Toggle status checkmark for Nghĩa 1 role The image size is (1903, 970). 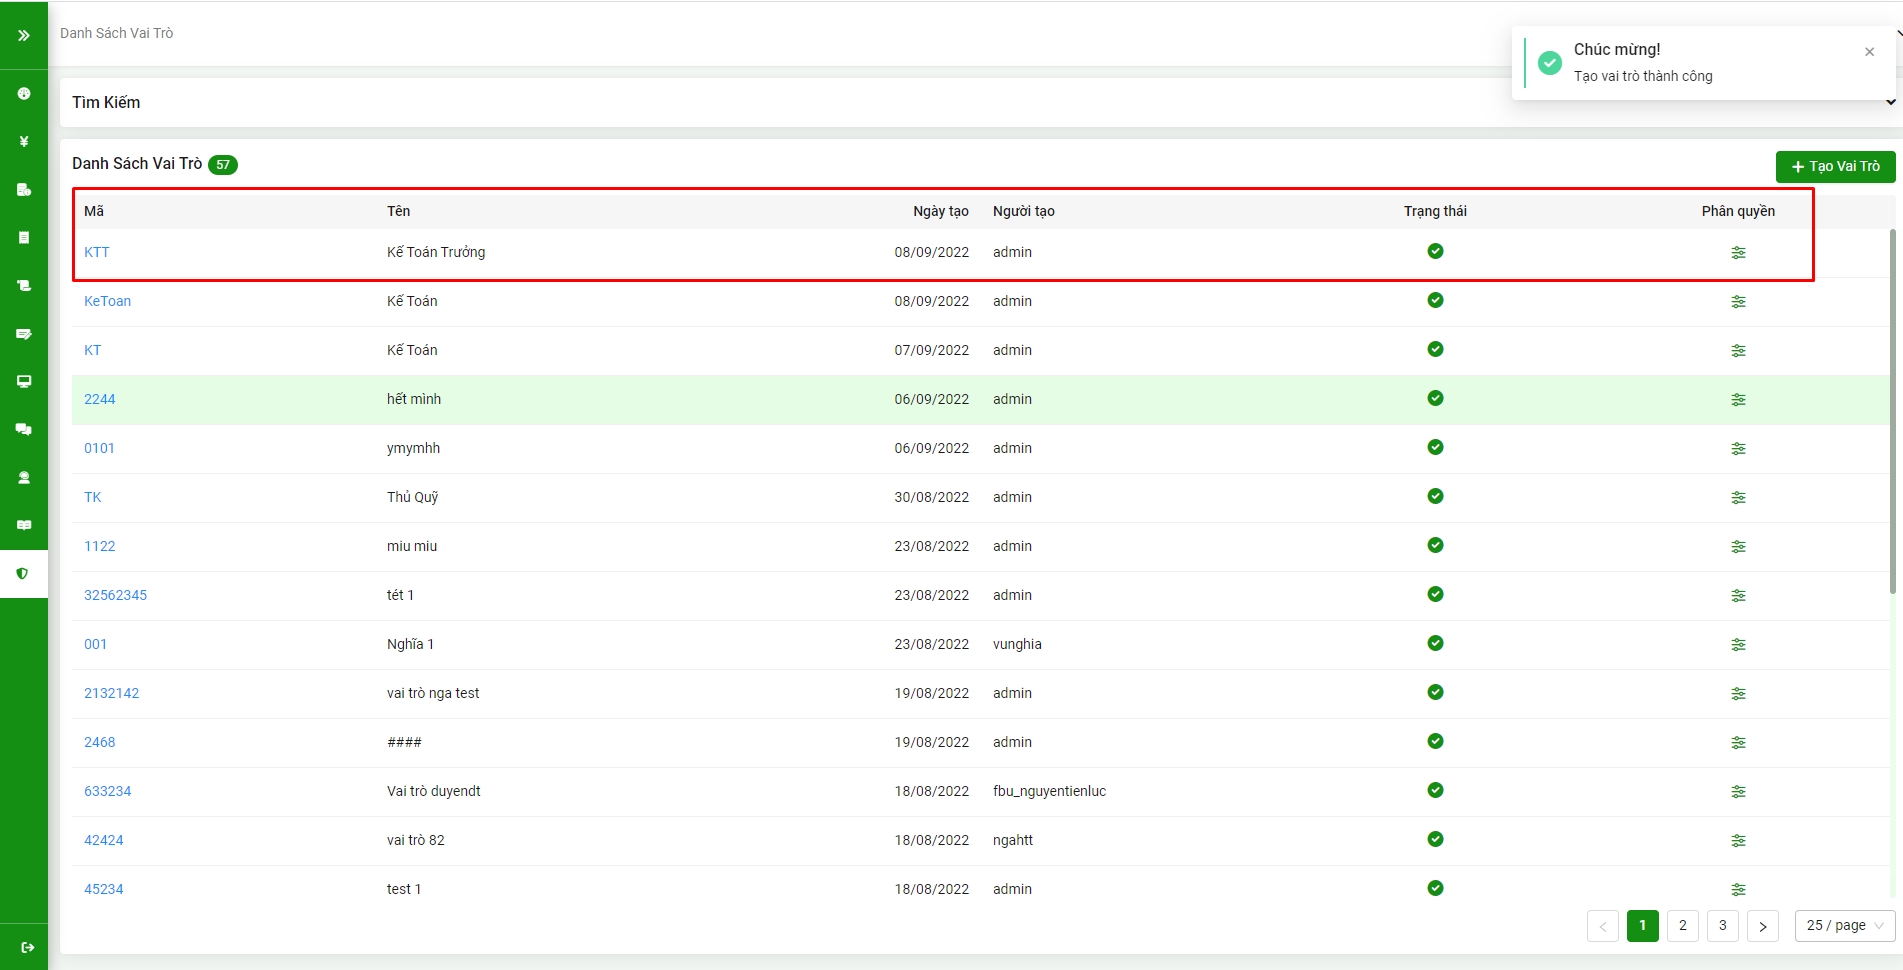pos(1435,643)
